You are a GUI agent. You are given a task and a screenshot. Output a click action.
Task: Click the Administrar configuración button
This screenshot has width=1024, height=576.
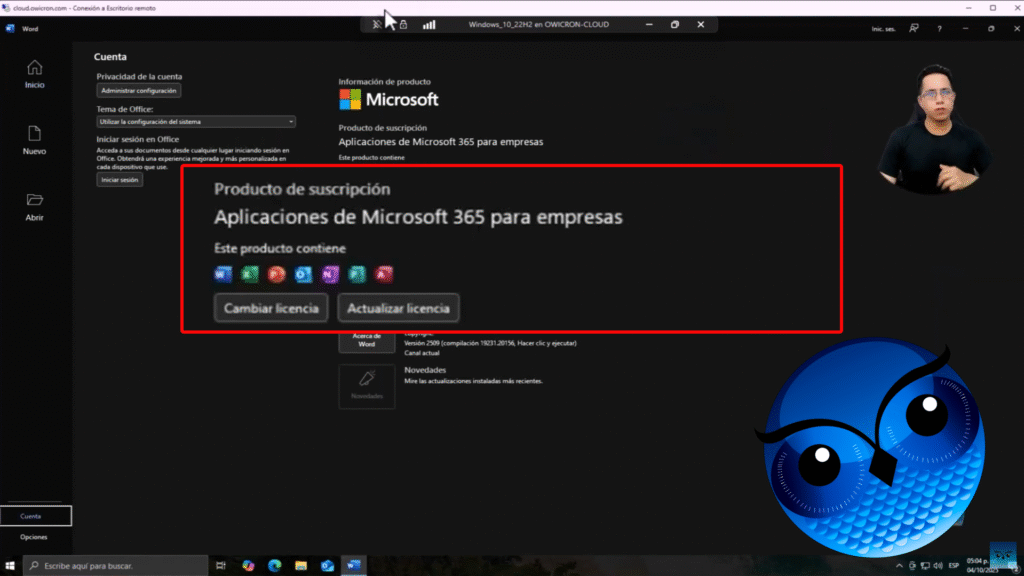click(139, 91)
